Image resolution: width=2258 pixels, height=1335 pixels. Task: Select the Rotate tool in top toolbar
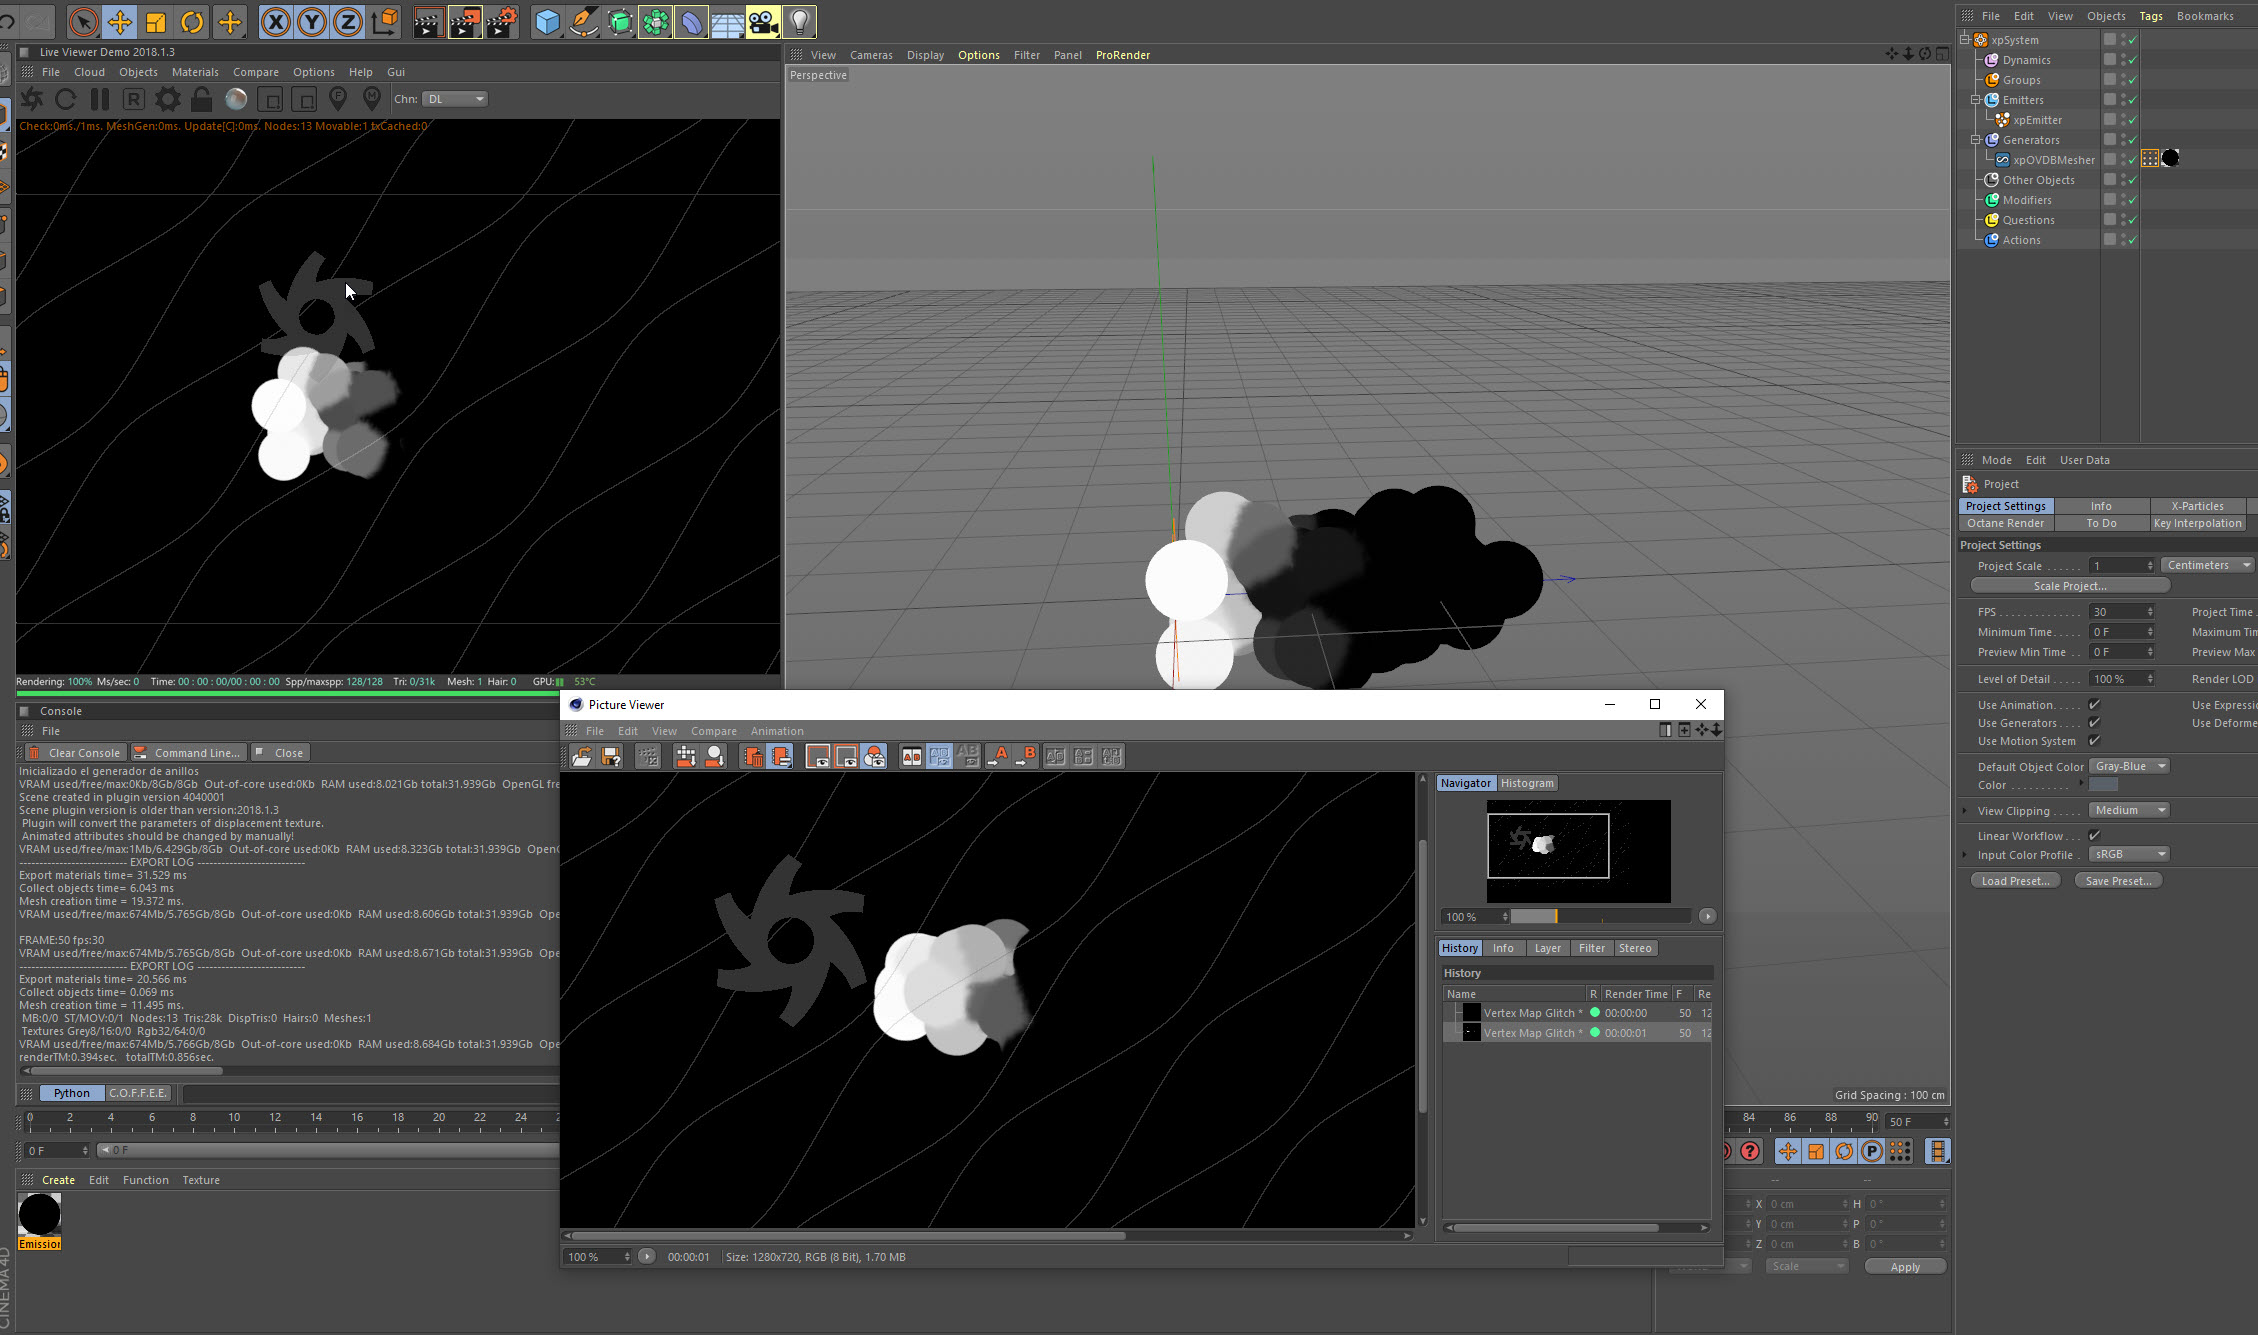click(x=192, y=21)
